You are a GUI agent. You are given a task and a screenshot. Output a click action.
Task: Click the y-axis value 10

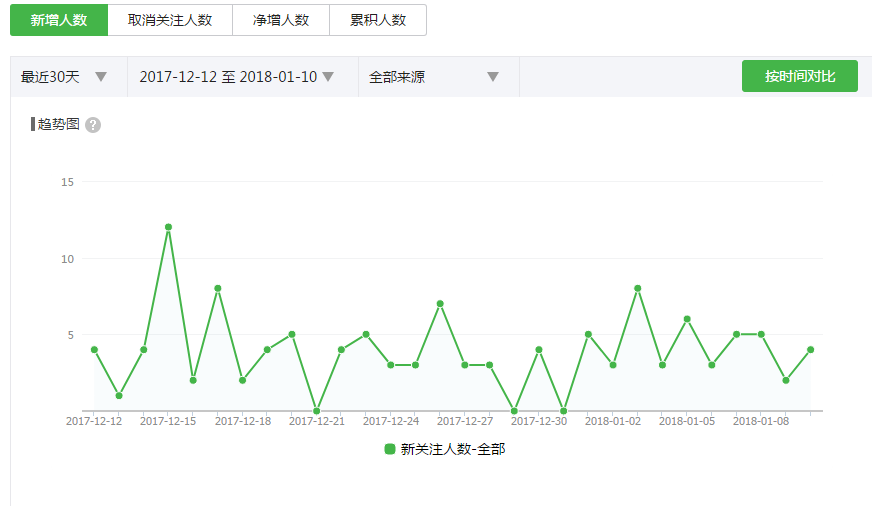click(67, 259)
